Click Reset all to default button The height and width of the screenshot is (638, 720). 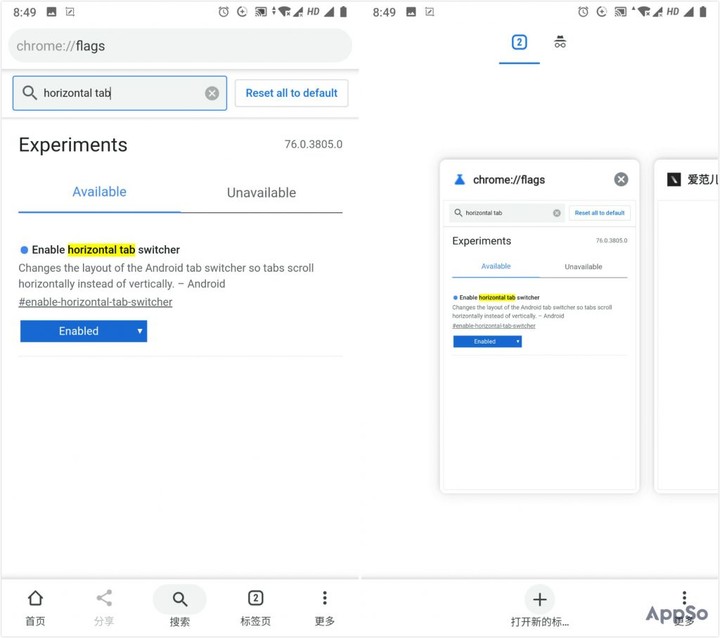click(291, 93)
